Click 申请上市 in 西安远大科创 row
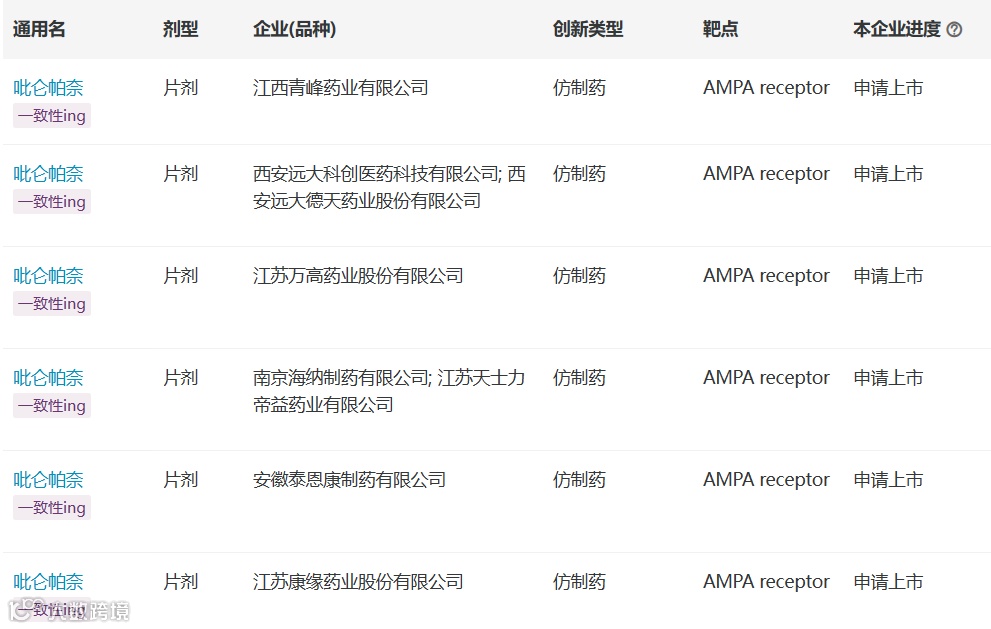 (x=888, y=174)
